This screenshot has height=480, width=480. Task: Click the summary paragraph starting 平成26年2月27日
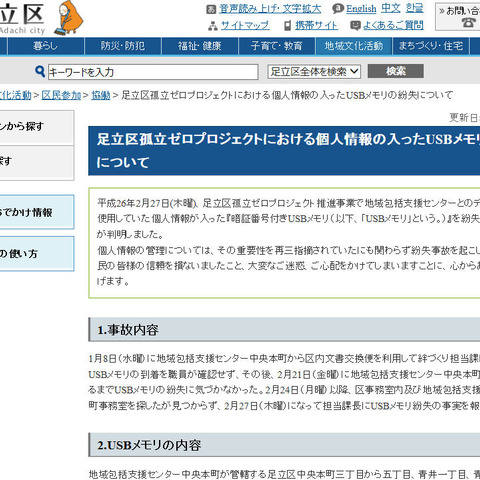tap(288, 242)
